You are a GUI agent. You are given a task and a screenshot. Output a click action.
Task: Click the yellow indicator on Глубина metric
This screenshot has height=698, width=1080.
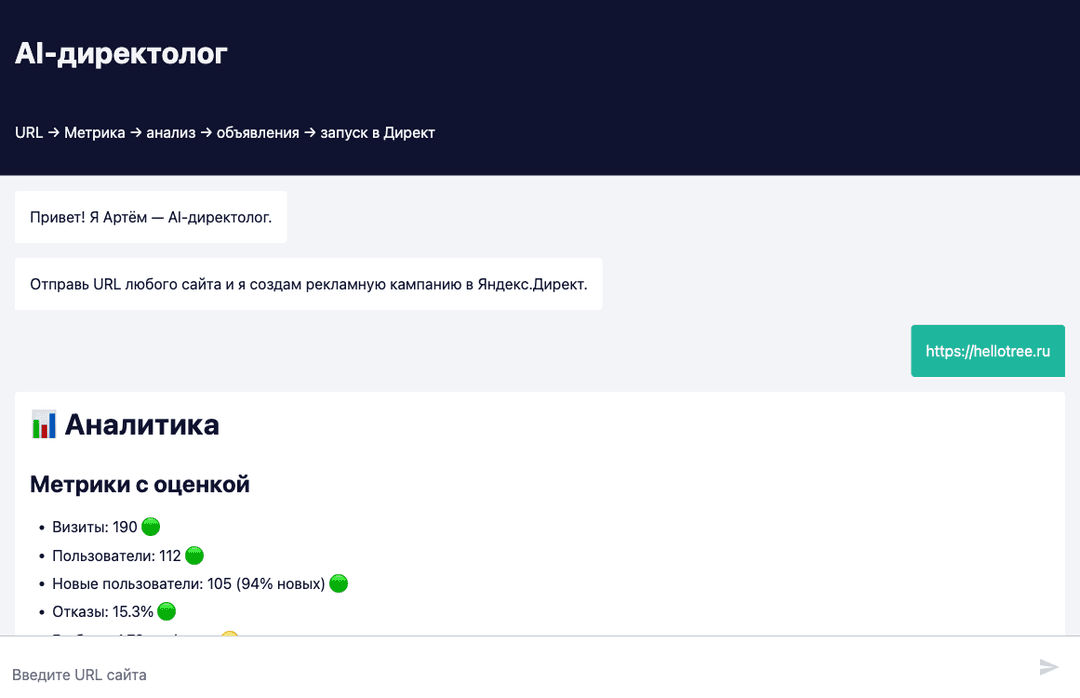click(x=228, y=637)
